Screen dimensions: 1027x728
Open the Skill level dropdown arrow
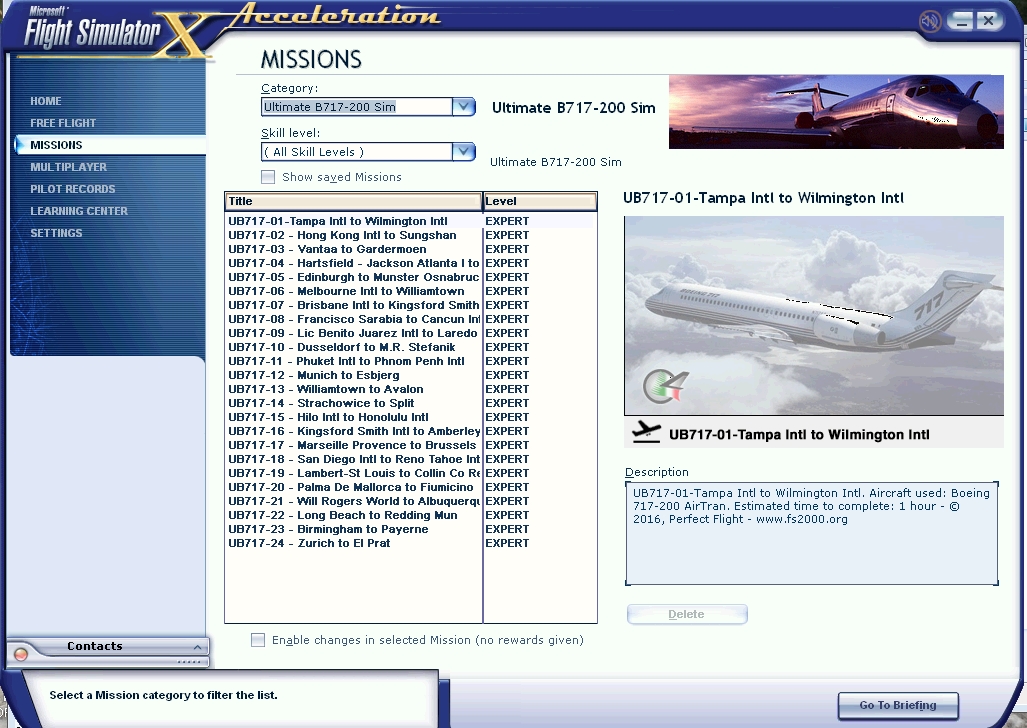pos(464,152)
